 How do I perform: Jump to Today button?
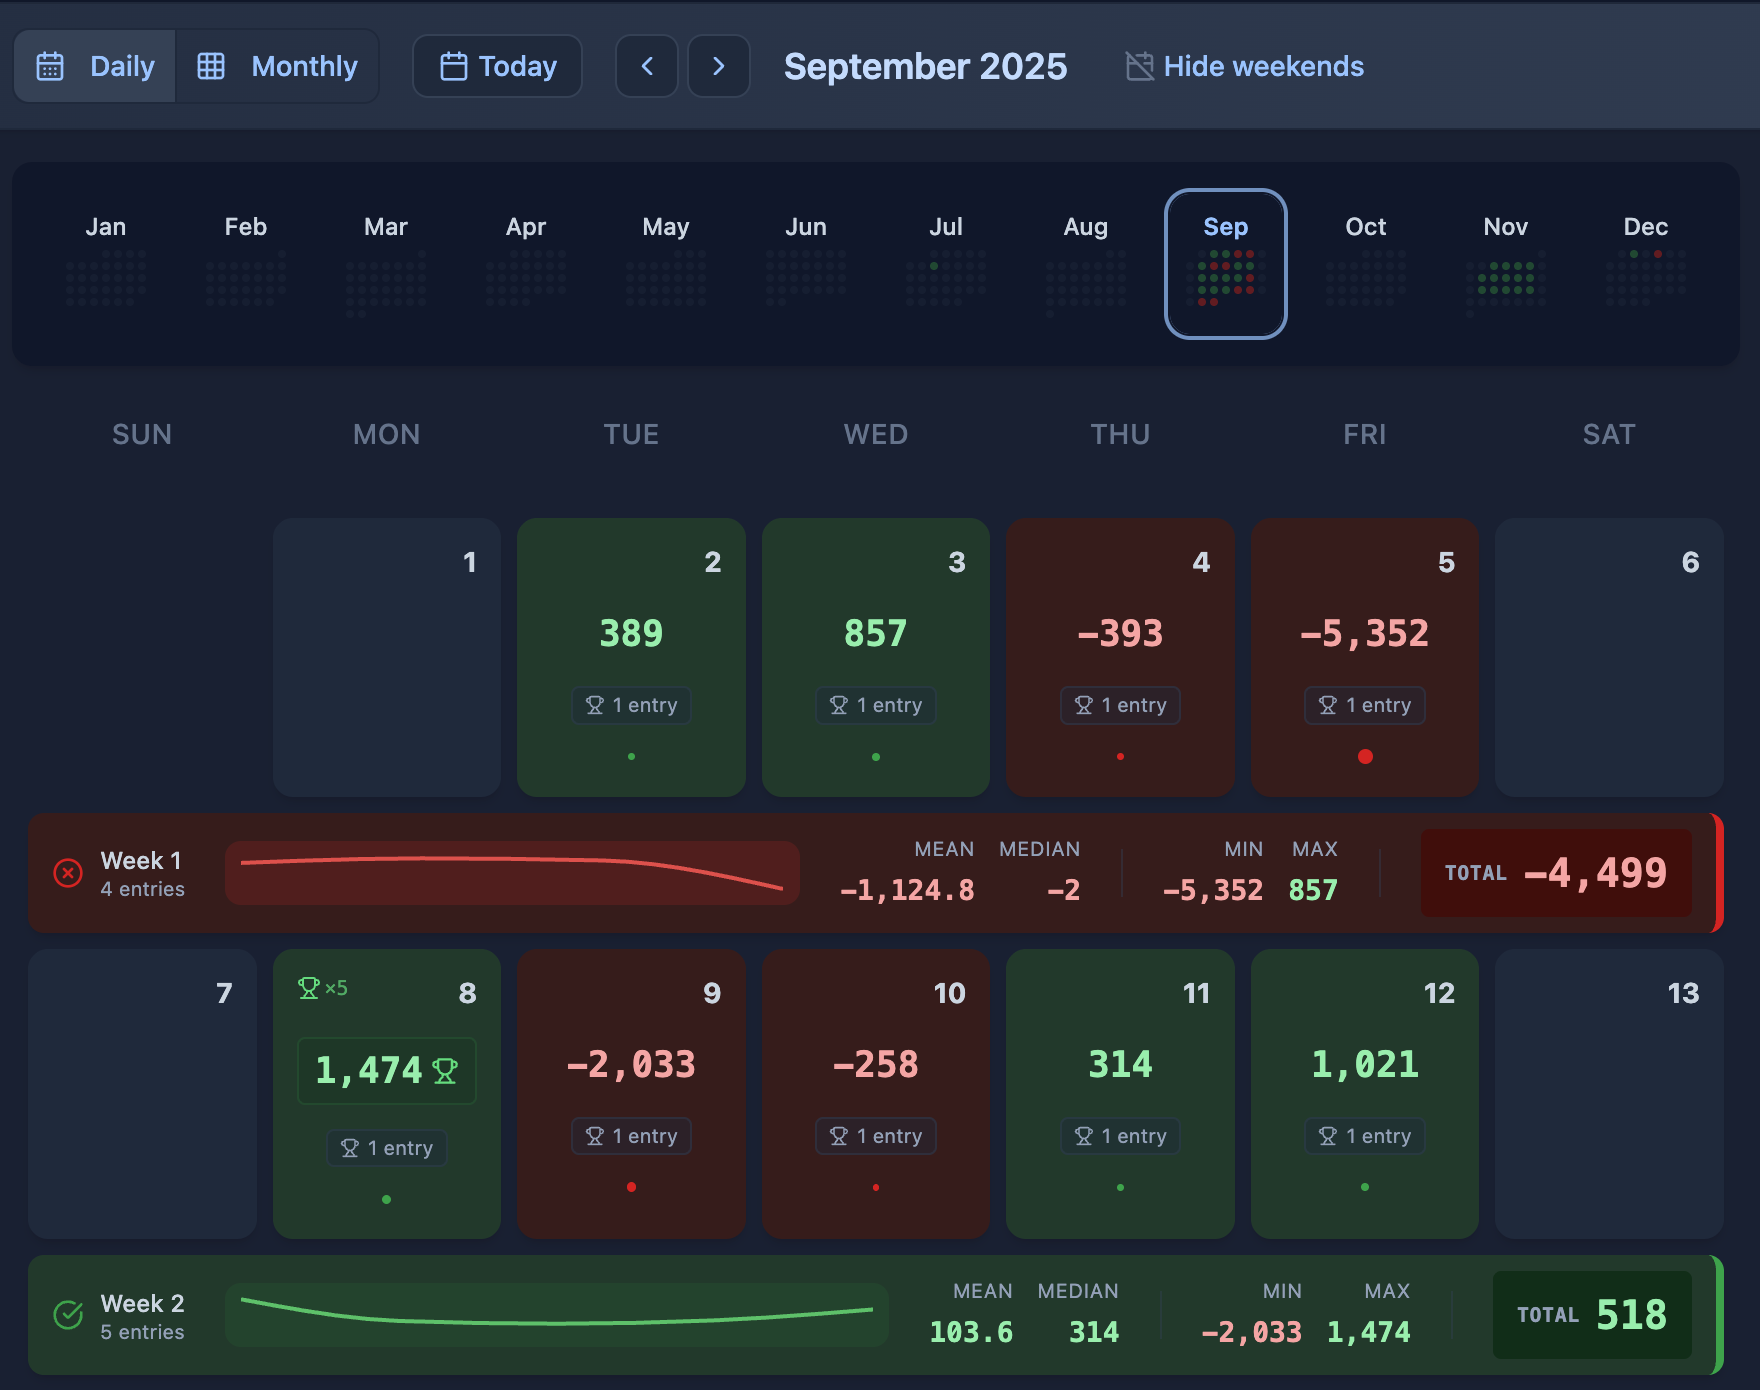point(498,66)
